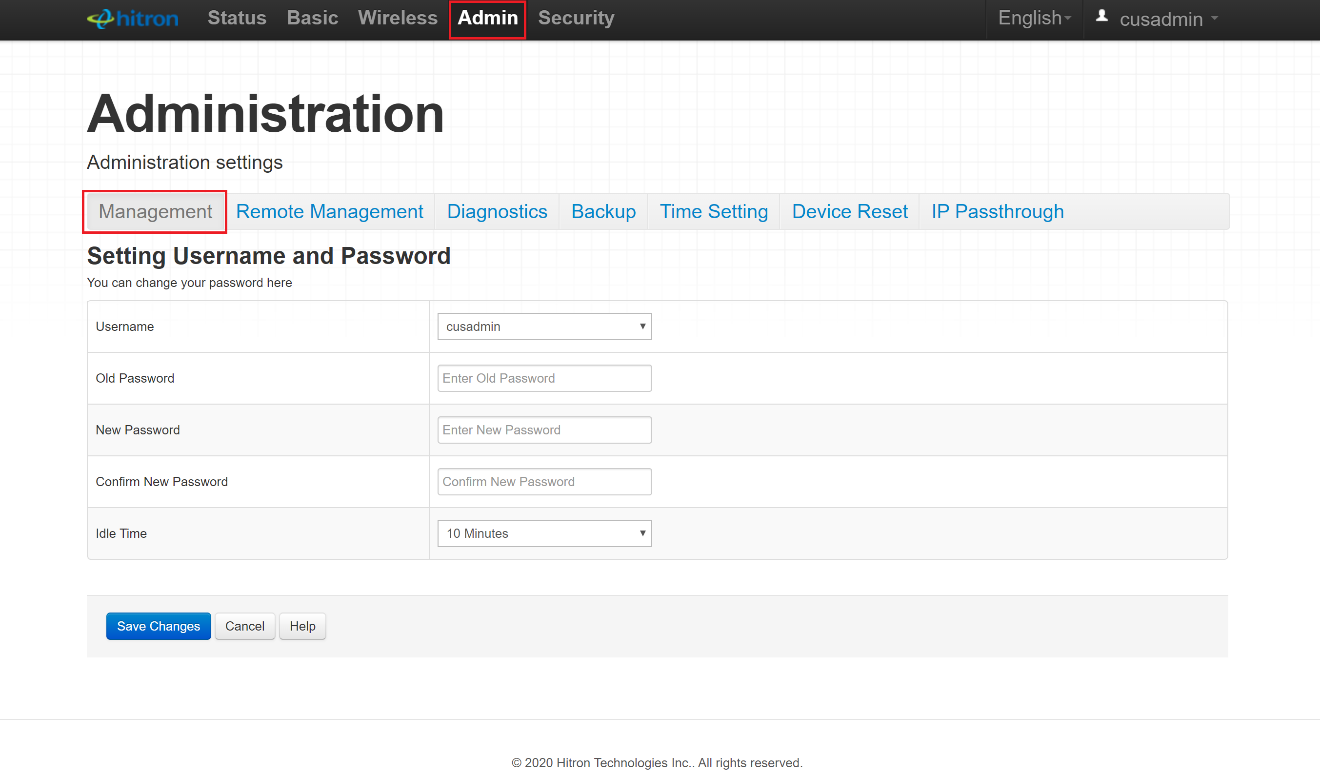Expand the Username dropdown
The height and width of the screenshot is (777, 1320).
pos(545,327)
